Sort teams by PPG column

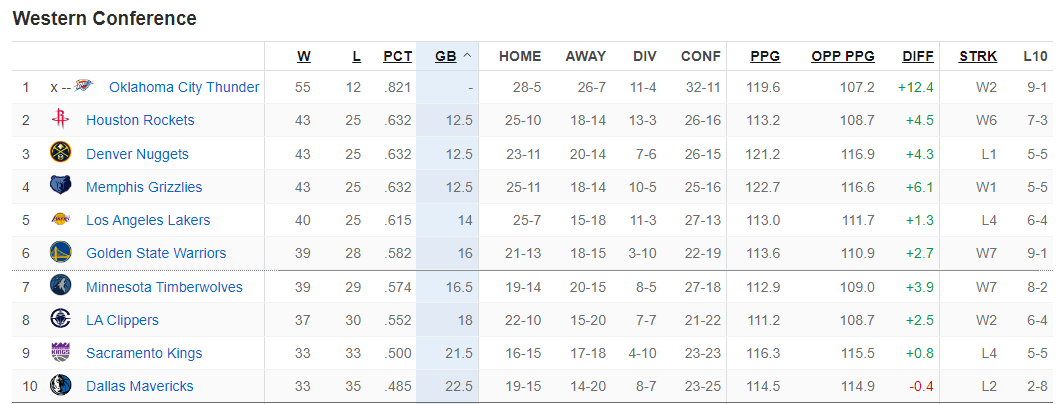point(765,56)
